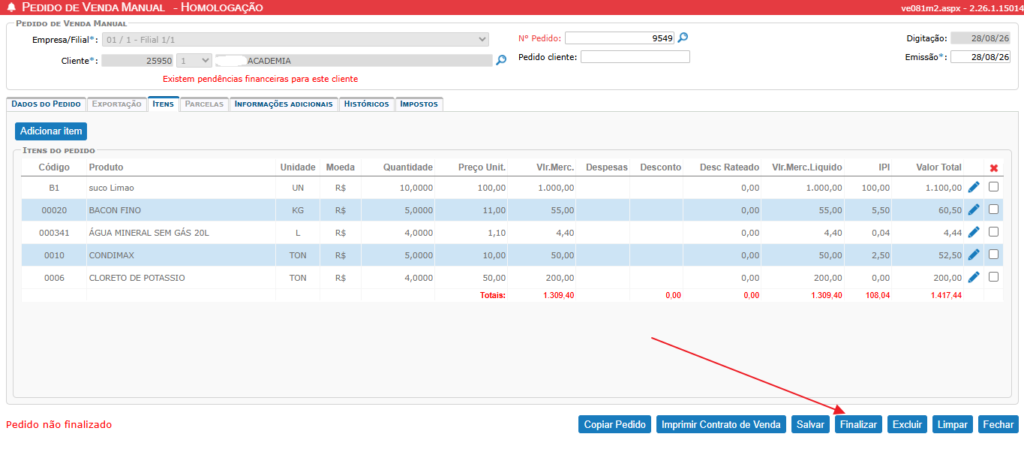This screenshot has height=452, width=1024.
Task: Open order number search magnifier icon
Action: click(682, 38)
